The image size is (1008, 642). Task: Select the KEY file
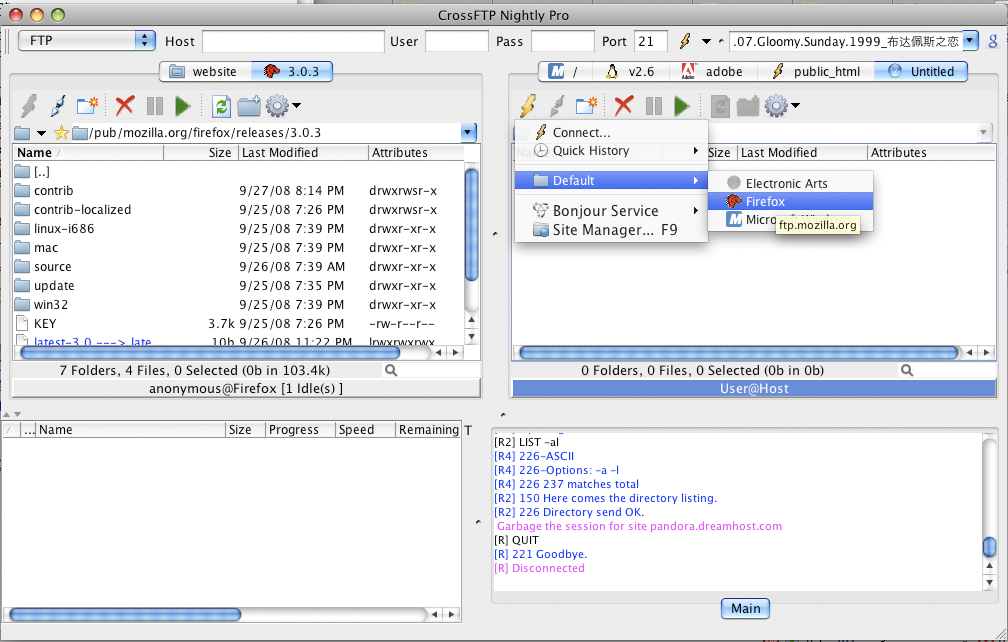(238, 324)
